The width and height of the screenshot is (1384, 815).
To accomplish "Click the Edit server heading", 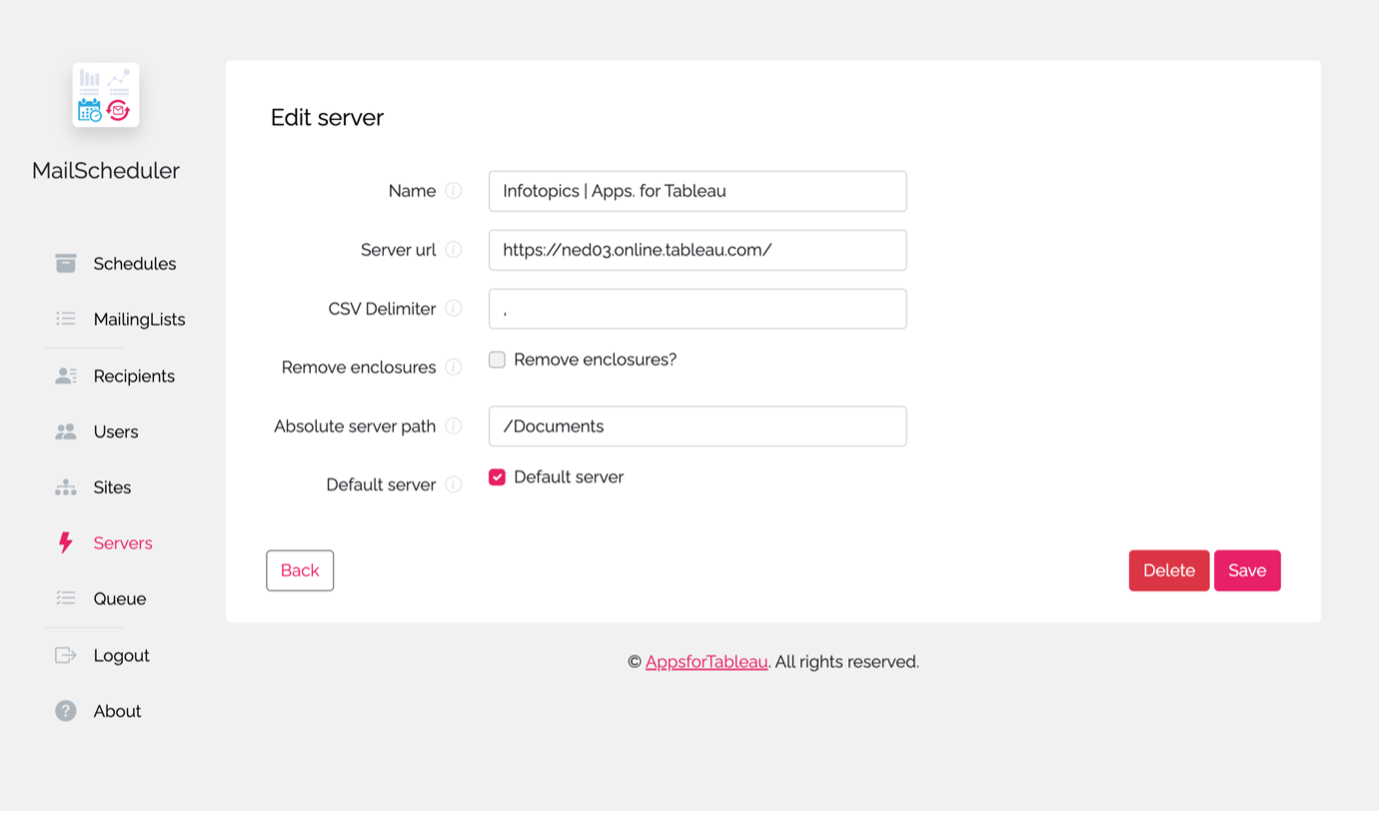I will tap(327, 117).
